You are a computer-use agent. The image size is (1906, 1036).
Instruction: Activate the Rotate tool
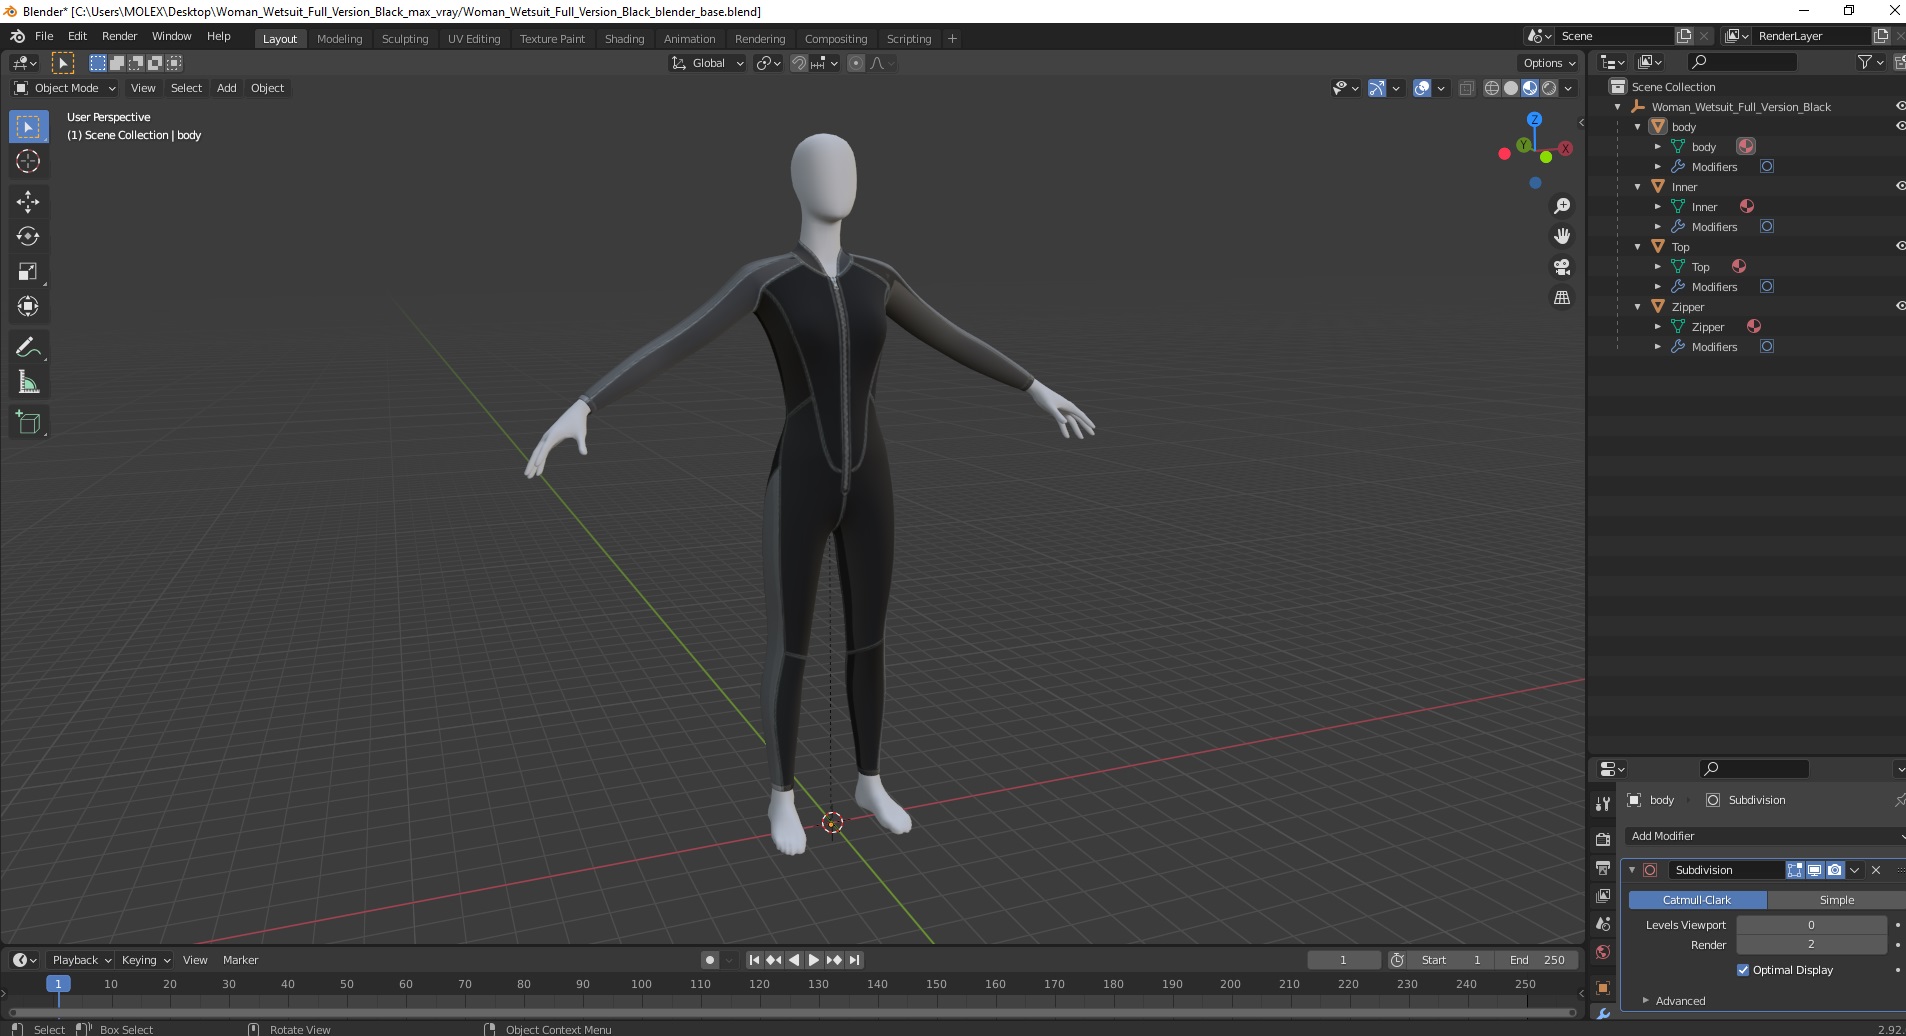pos(28,236)
